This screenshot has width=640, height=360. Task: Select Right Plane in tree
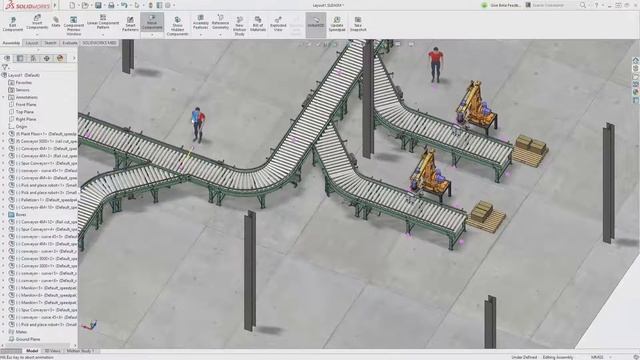click(22, 119)
